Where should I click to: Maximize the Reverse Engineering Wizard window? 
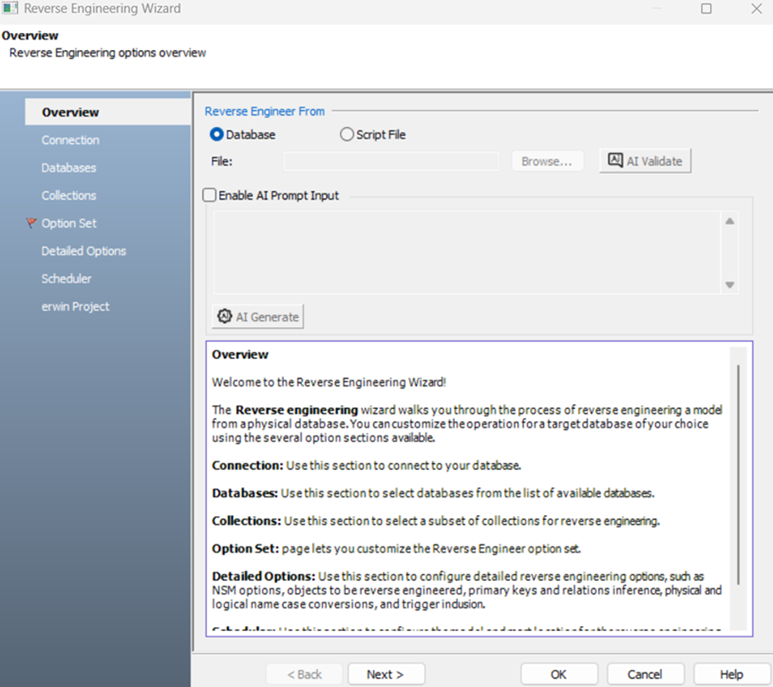(706, 9)
